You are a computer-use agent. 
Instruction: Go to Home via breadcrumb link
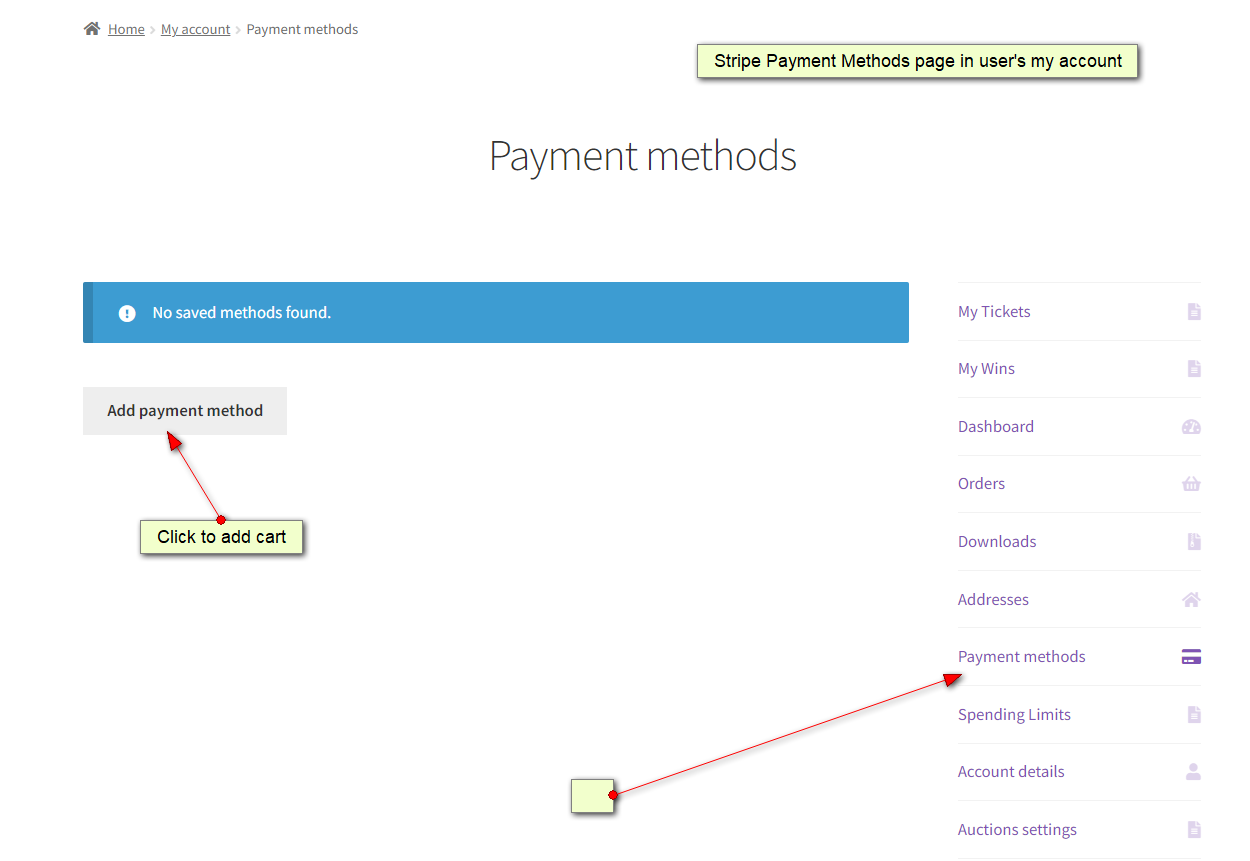tap(126, 29)
